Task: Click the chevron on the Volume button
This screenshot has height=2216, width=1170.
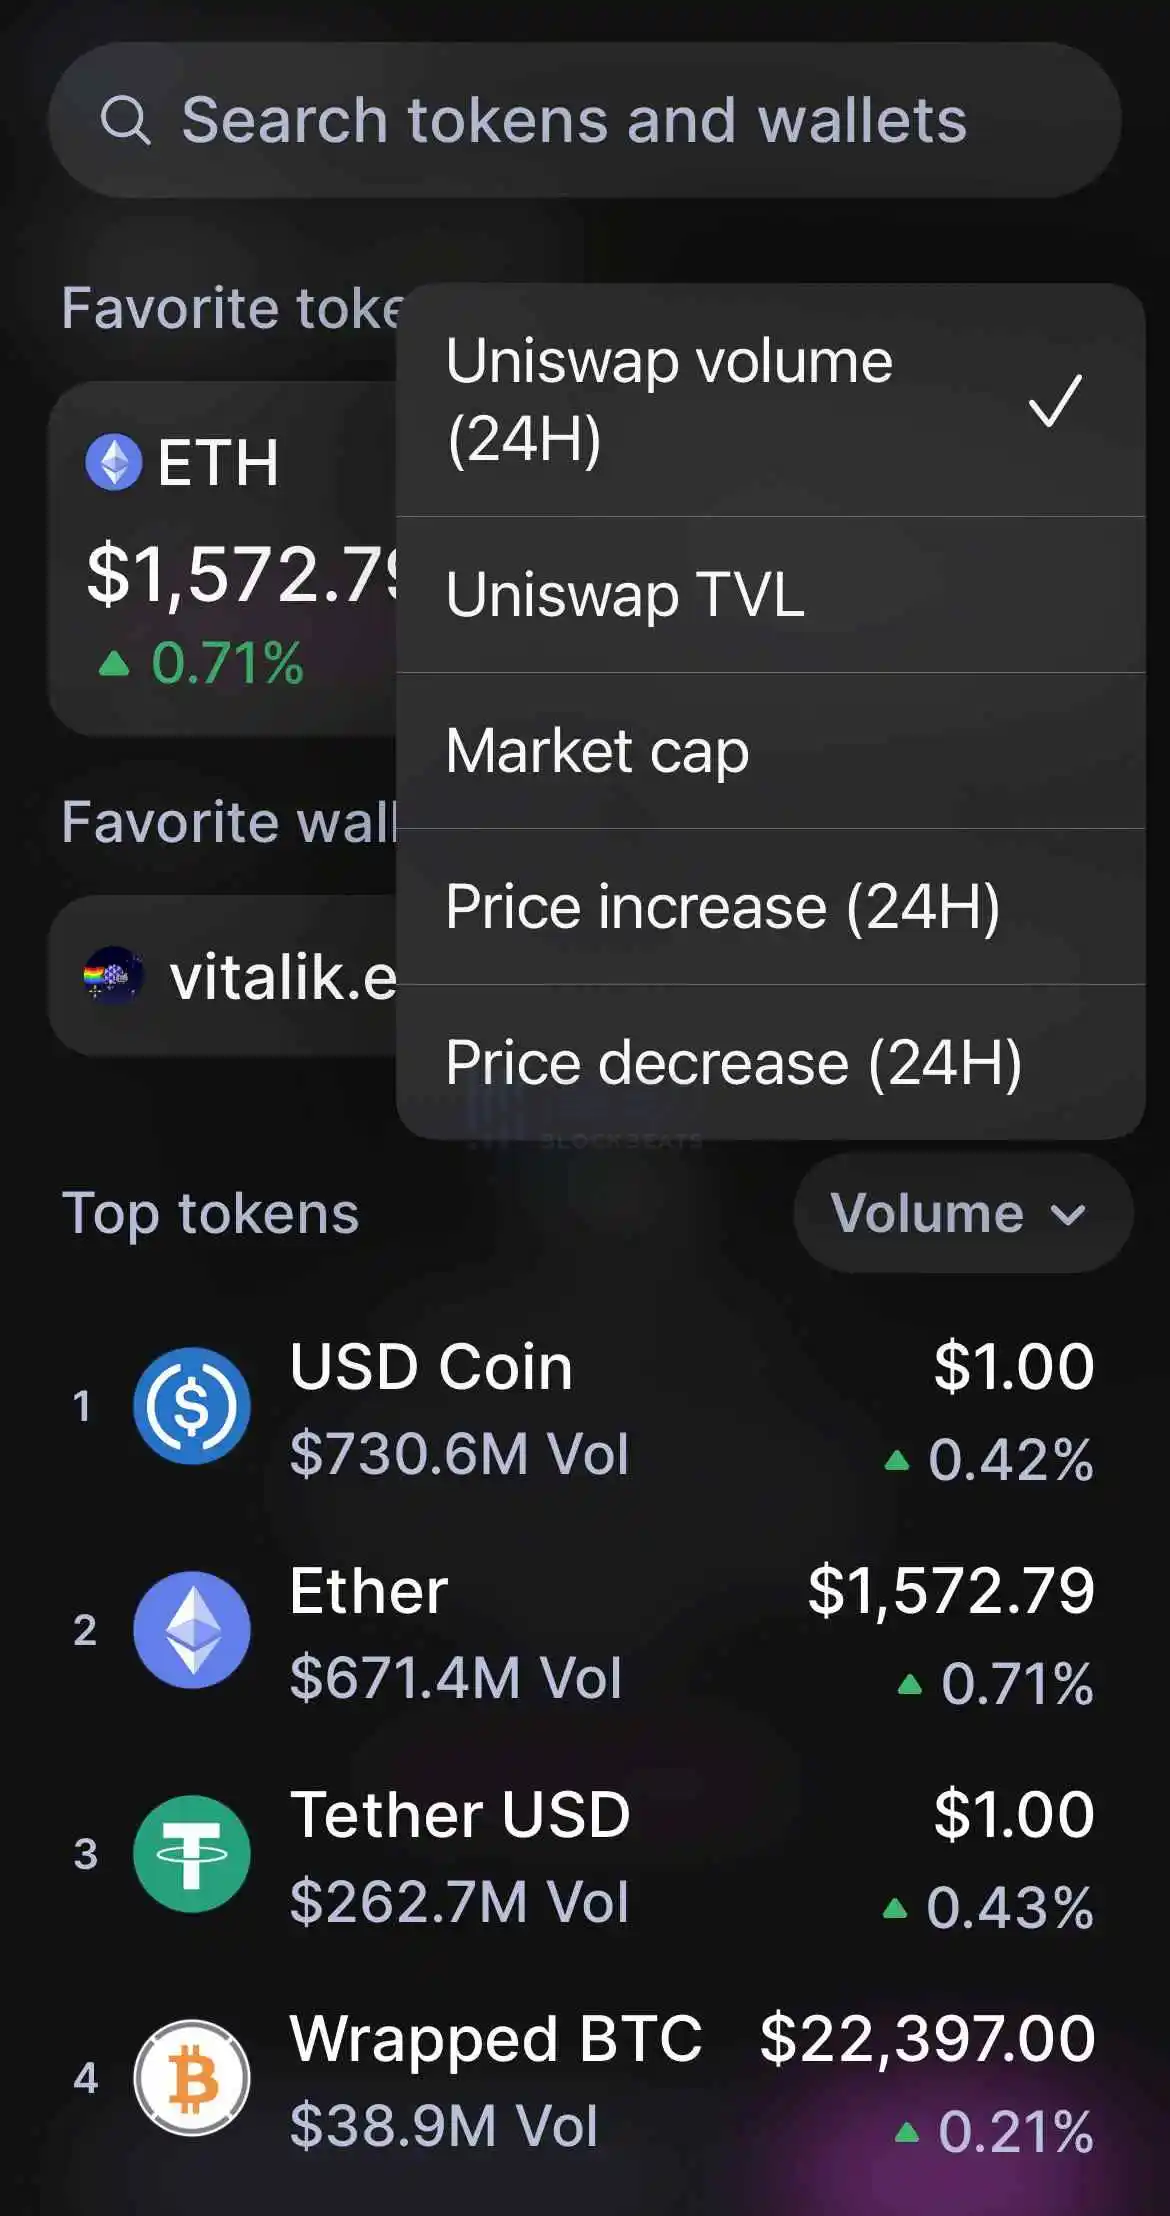Action: 1068,1215
